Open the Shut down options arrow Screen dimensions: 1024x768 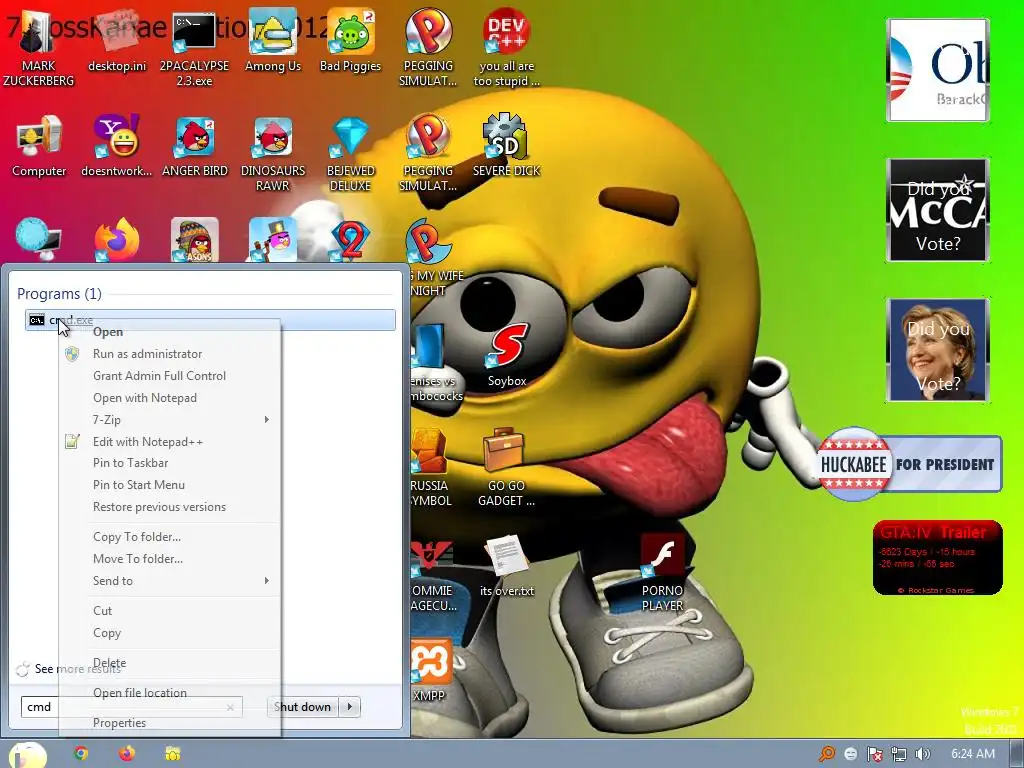pyautogui.click(x=350, y=707)
